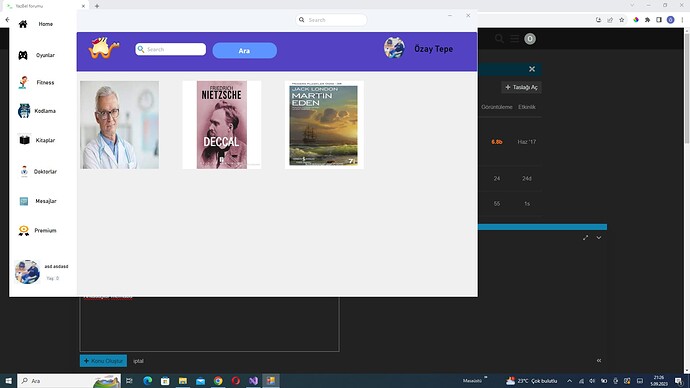Open Chrome from the Windows taskbar
Viewport: 690px width, 388px height.
[x=218, y=381]
